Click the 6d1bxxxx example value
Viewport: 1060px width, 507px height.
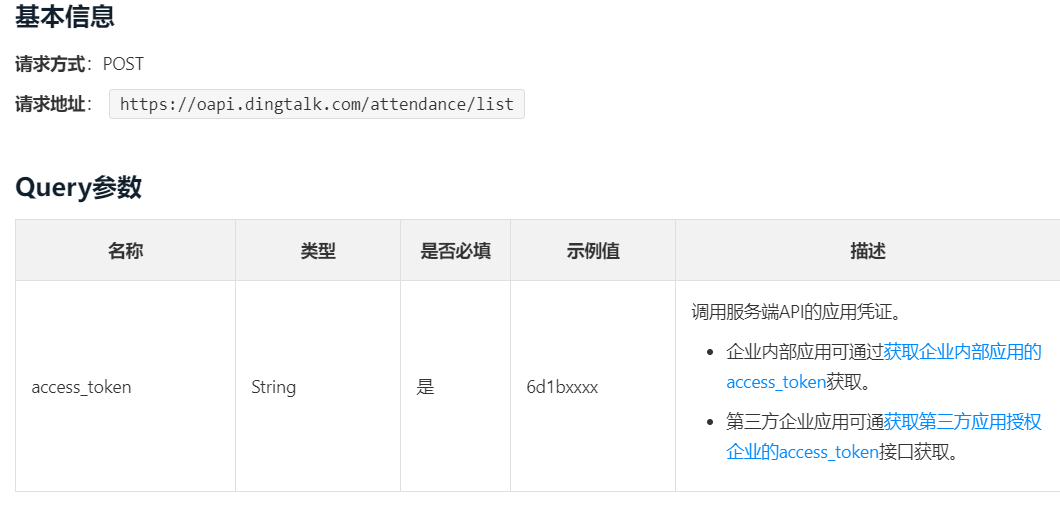562,387
